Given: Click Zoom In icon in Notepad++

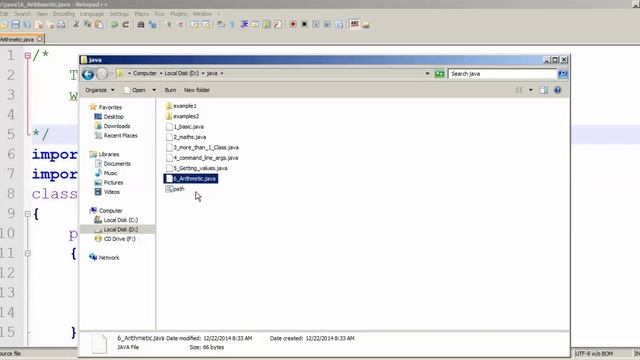Looking at the screenshot, I should (168, 24).
